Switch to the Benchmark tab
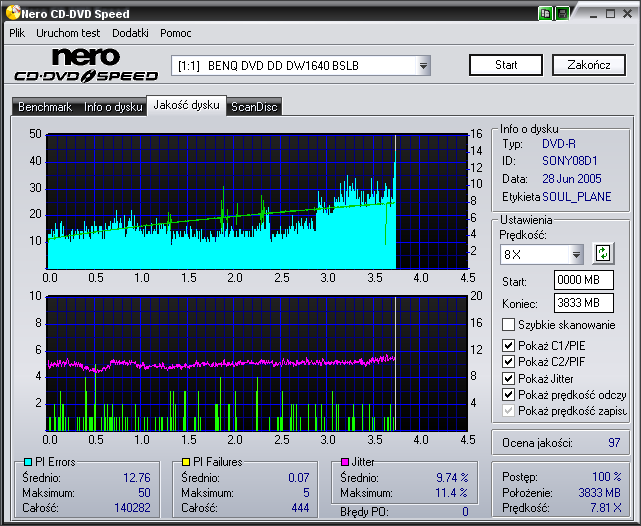Image resolution: width=641 pixels, height=526 pixels. coord(45,107)
